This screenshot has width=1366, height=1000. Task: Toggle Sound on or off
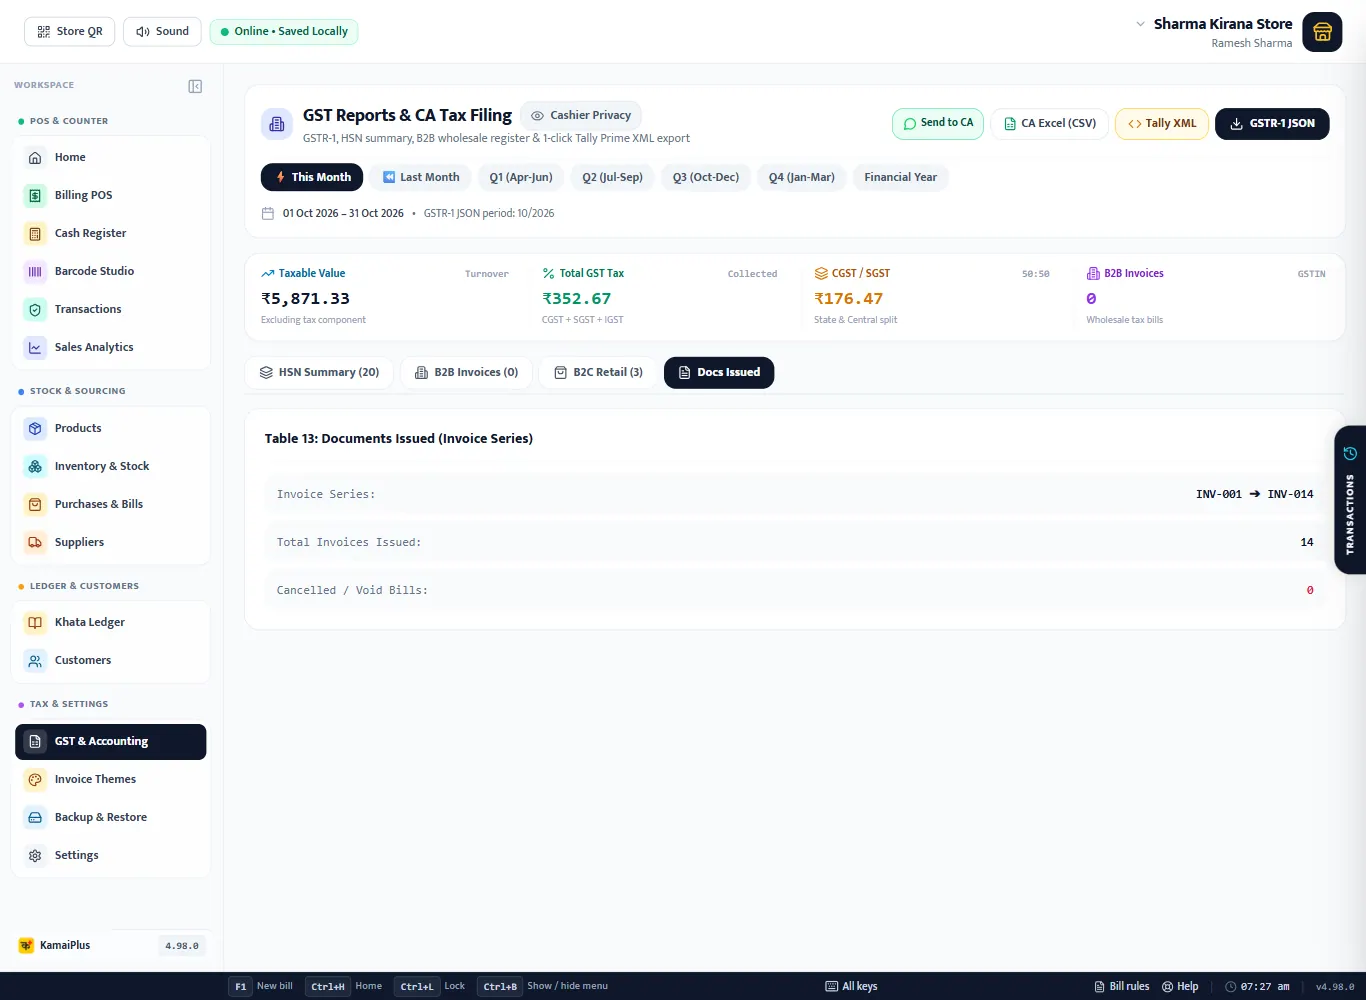click(162, 31)
